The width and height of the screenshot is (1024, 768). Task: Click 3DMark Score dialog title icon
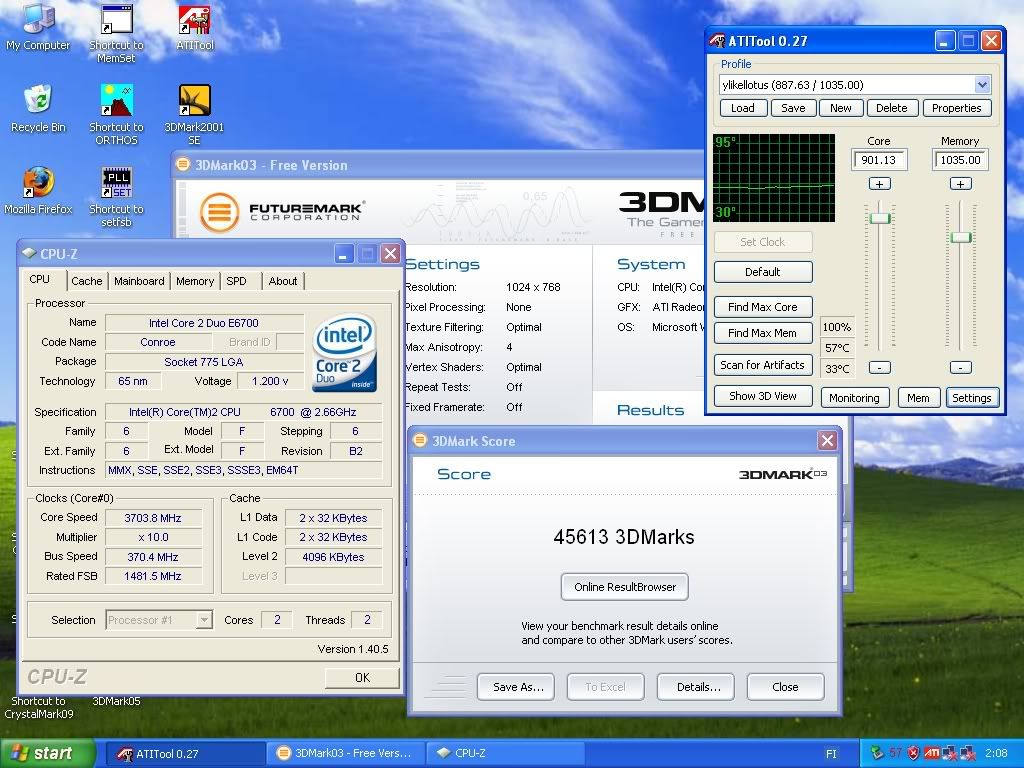click(x=420, y=441)
